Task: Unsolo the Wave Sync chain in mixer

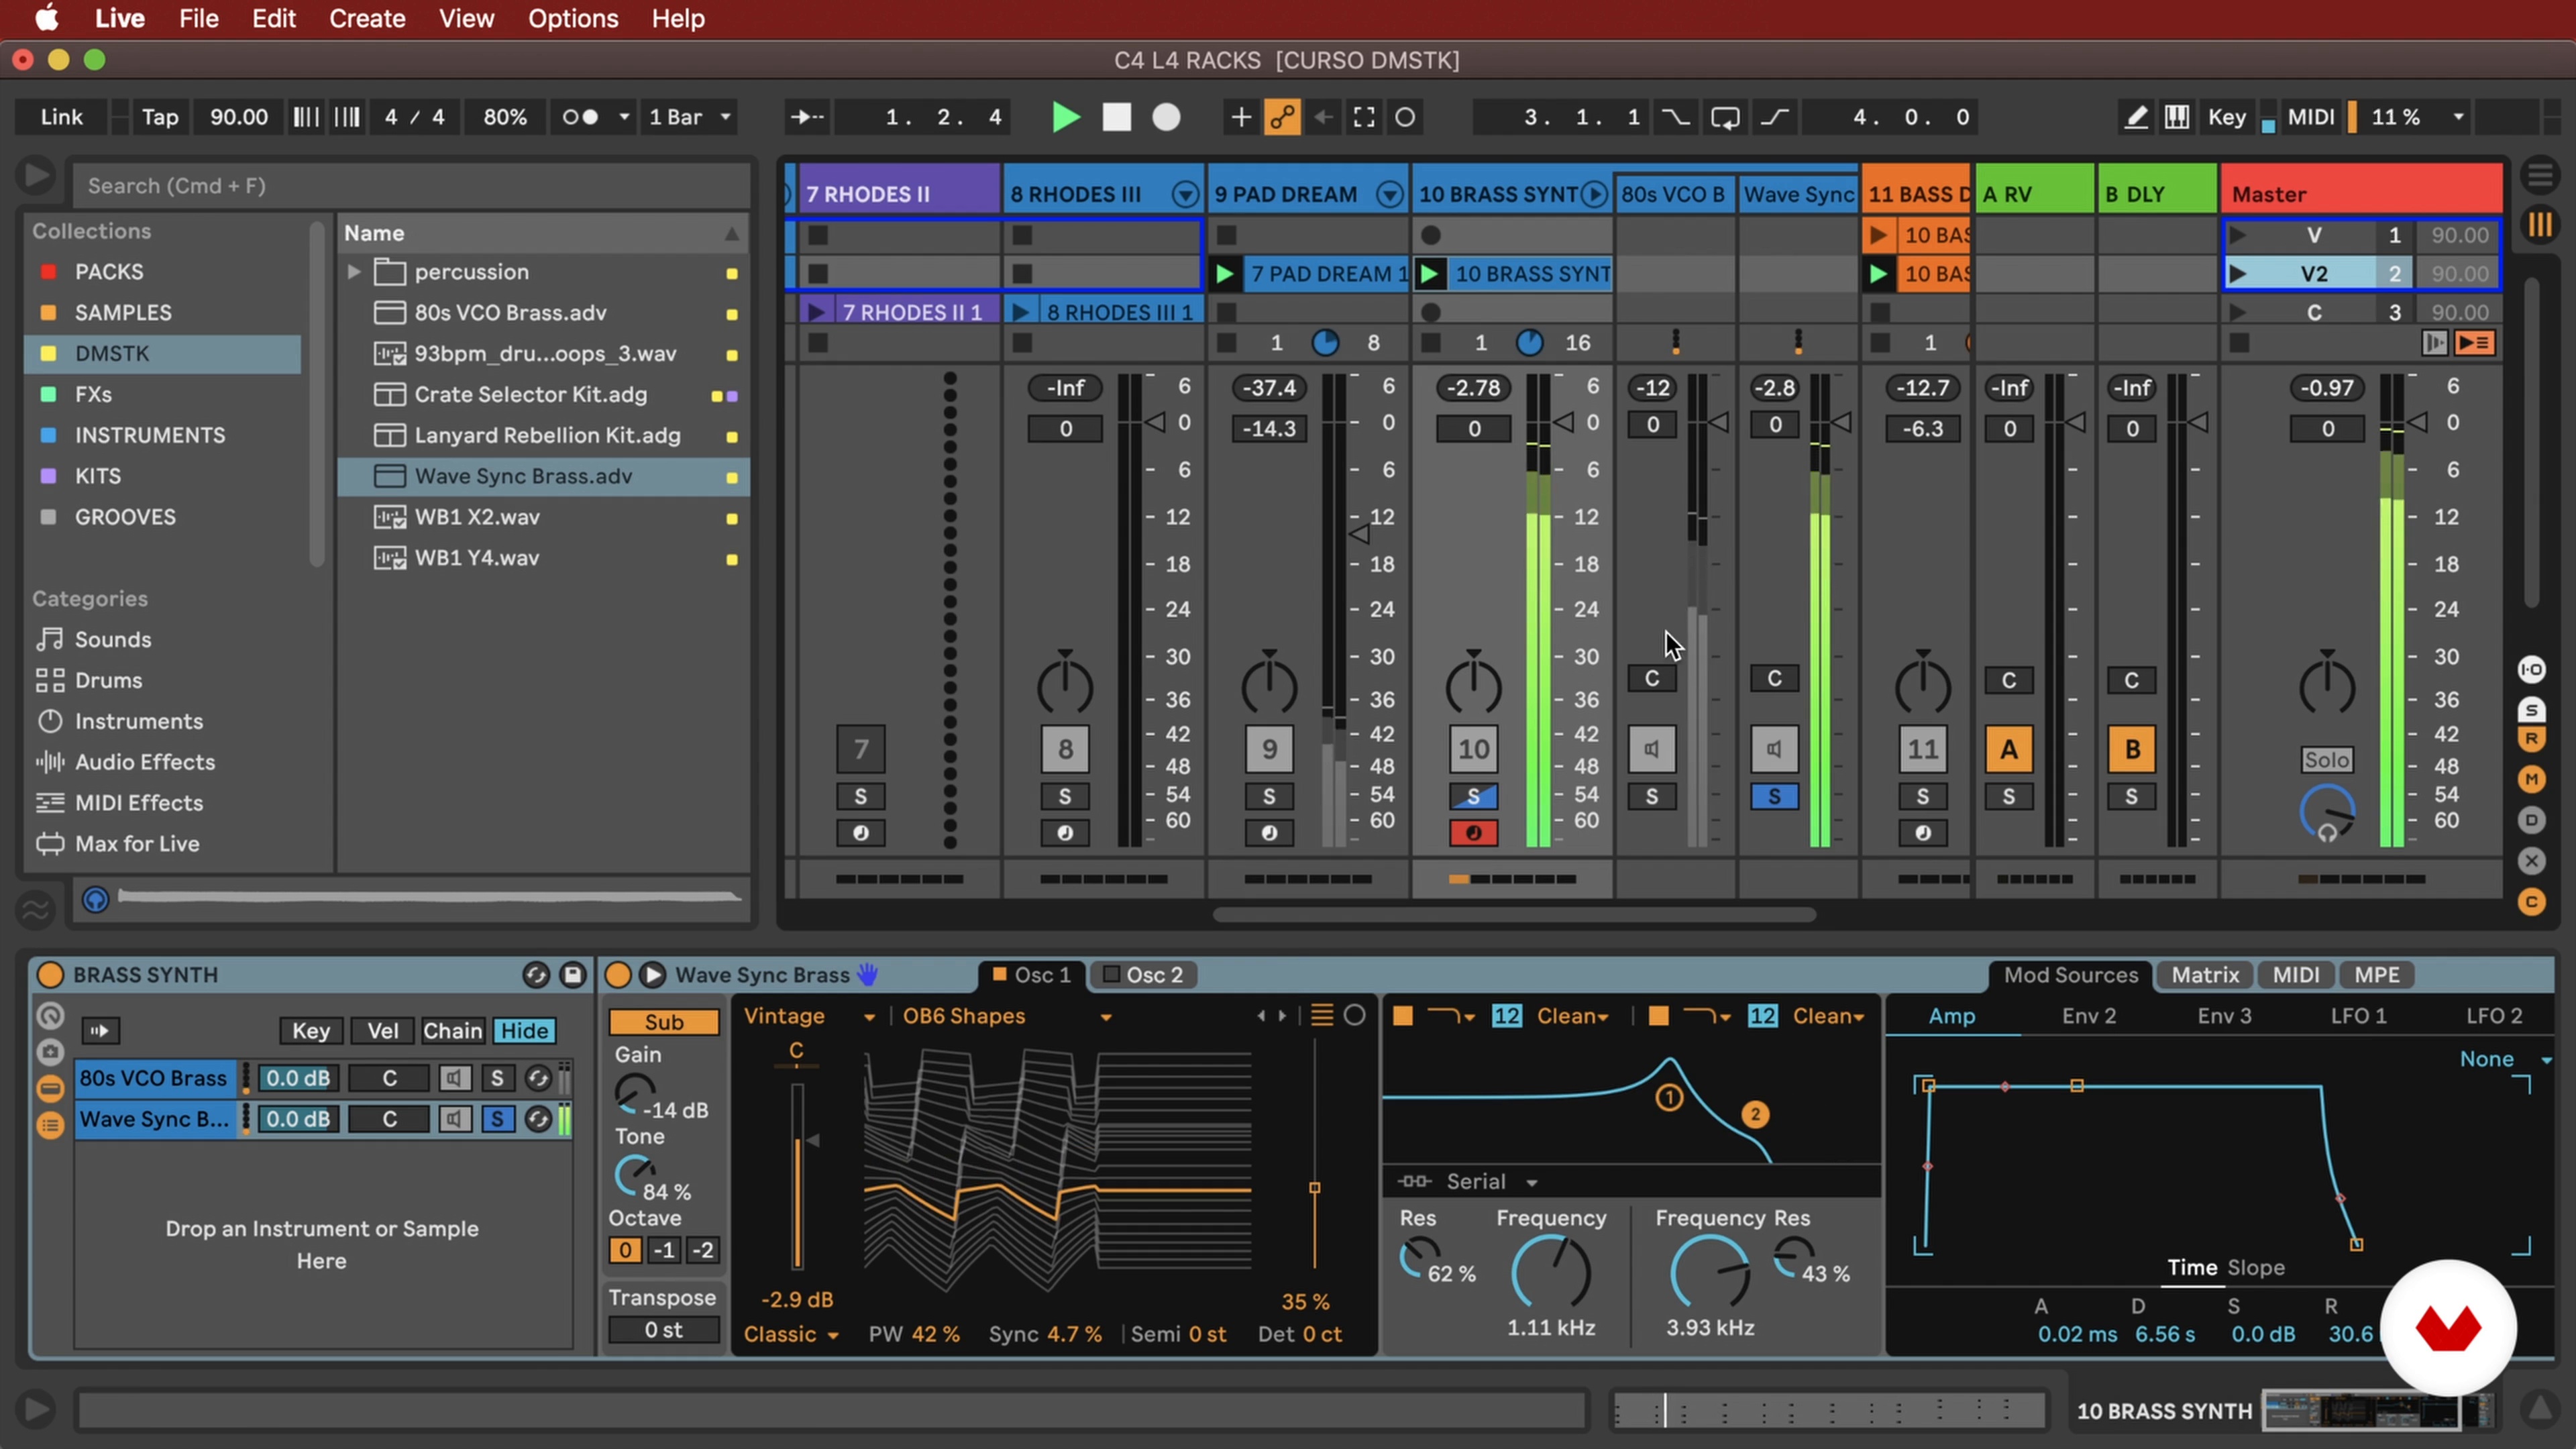Action: (1774, 797)
